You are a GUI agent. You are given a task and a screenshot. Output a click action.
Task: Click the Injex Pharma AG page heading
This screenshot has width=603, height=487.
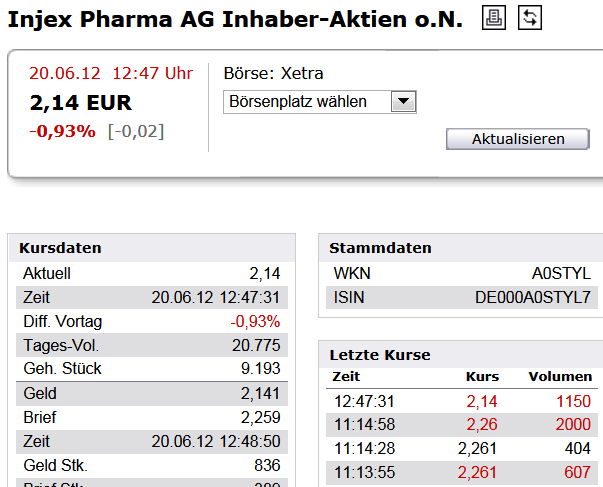point(236,18)
